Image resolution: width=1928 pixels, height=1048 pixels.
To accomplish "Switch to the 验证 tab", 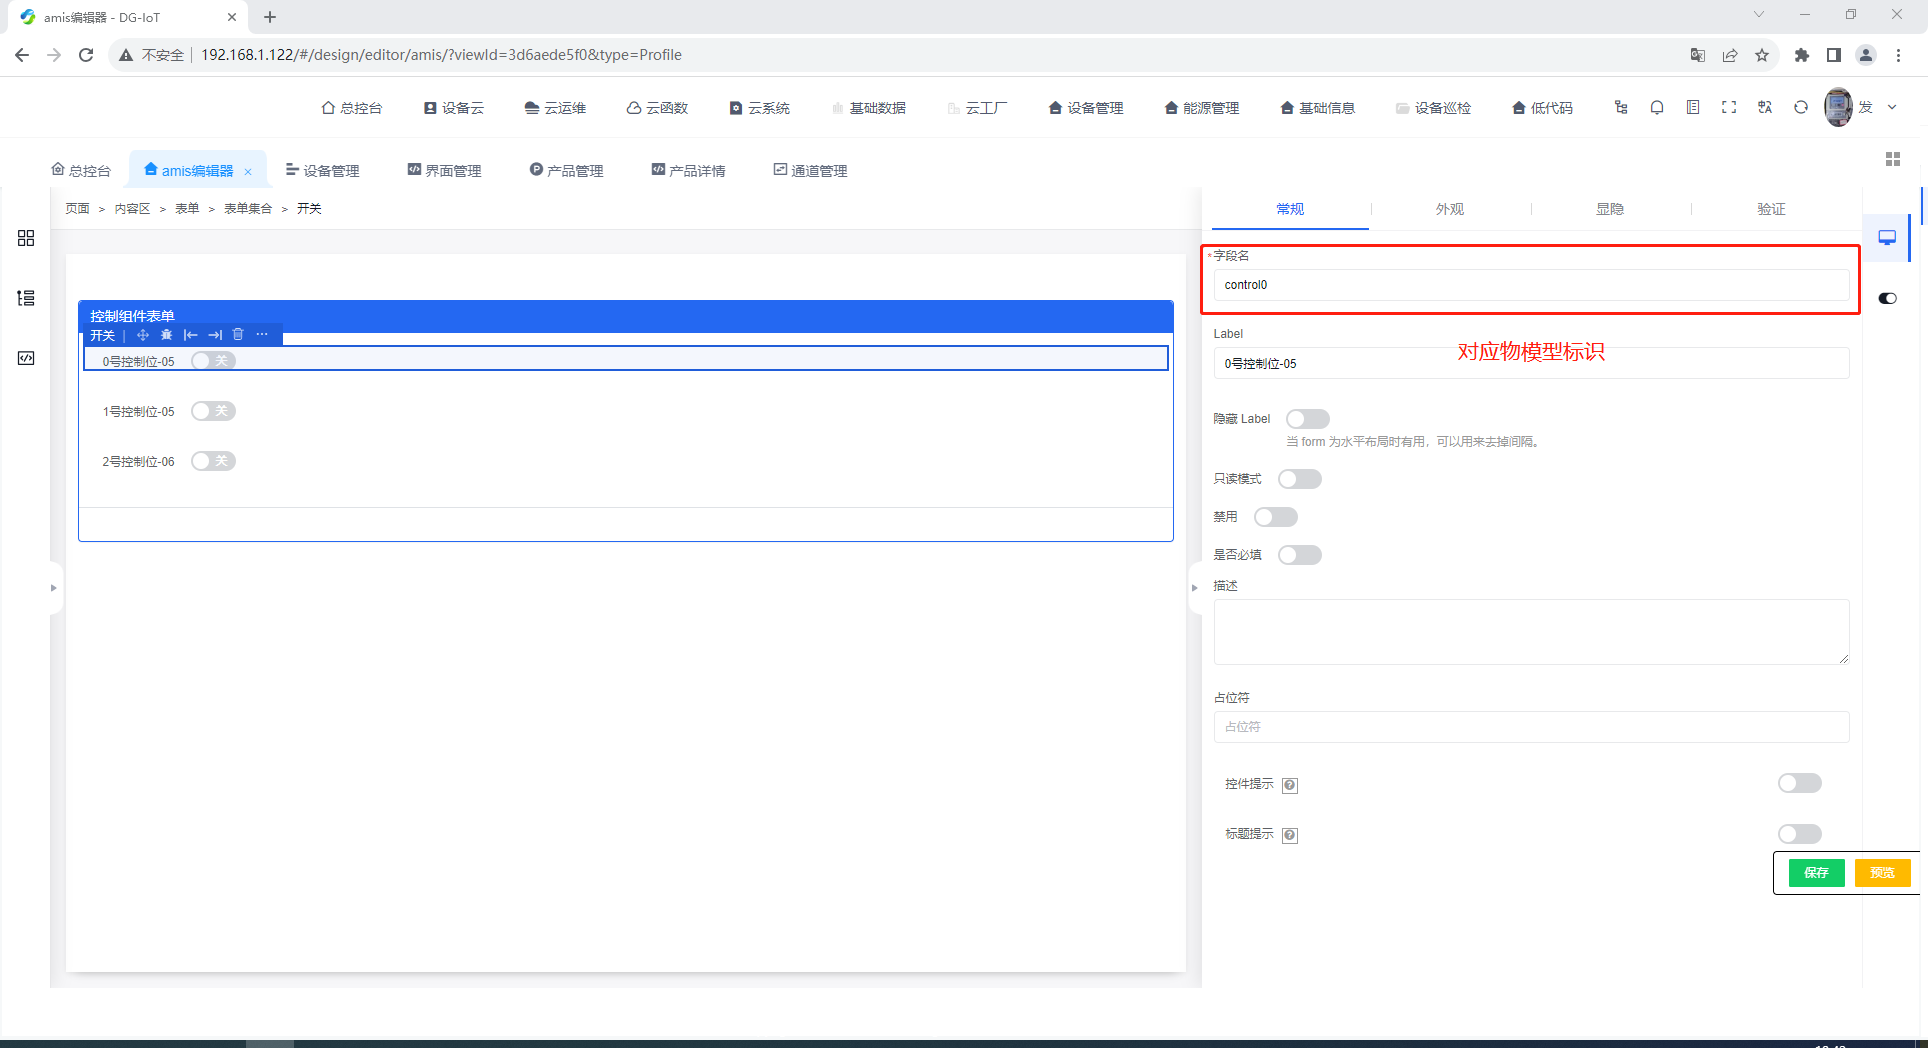I will pyautogui.click(x=1771, y=209).
